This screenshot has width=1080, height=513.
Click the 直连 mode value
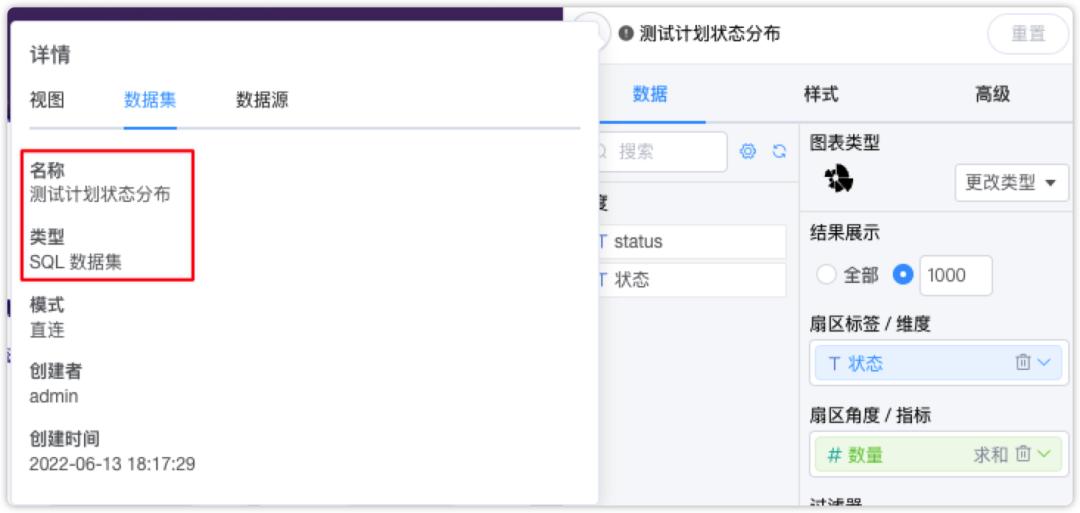47,330
